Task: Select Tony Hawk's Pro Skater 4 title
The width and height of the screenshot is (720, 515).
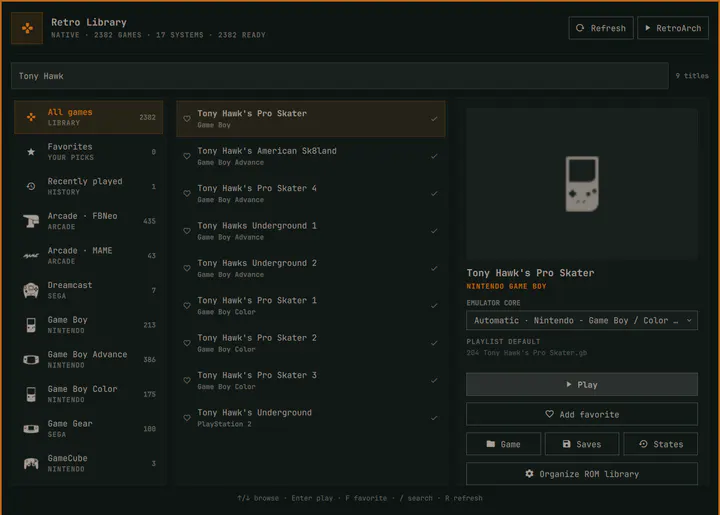Action: [257, 188]
